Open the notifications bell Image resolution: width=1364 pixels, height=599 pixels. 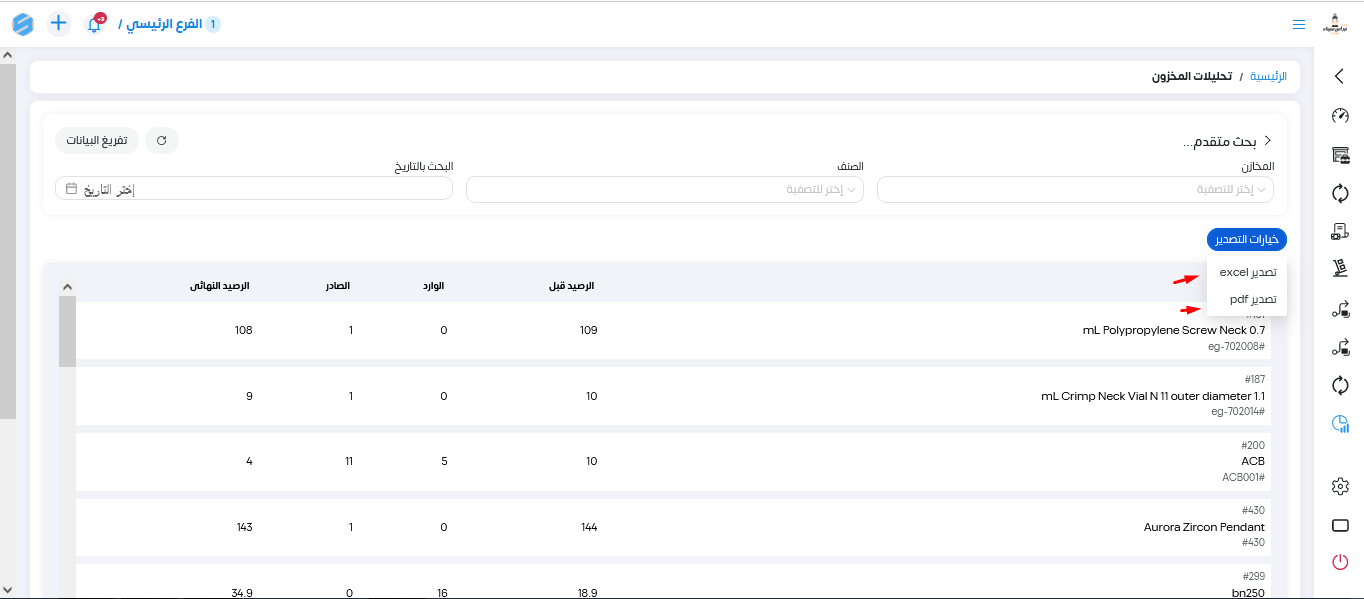coord(95,24)
